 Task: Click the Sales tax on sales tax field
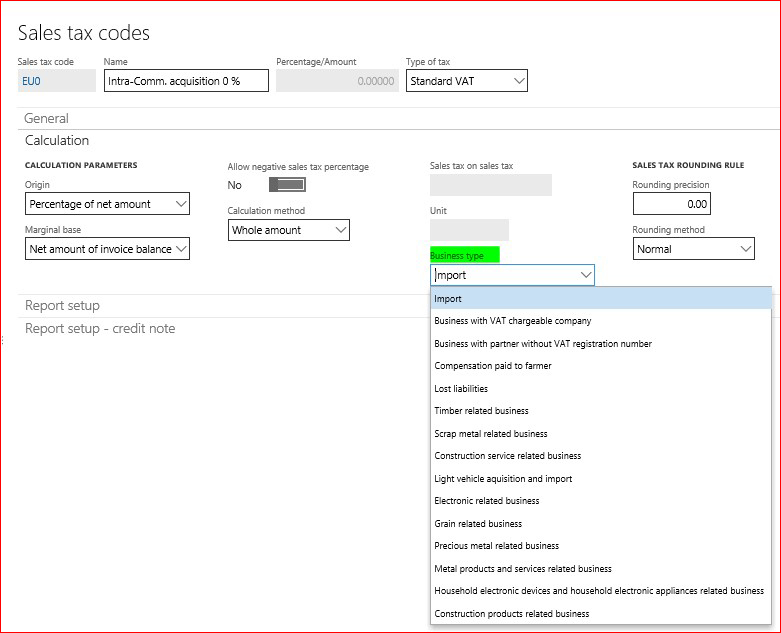pos(491,185)
